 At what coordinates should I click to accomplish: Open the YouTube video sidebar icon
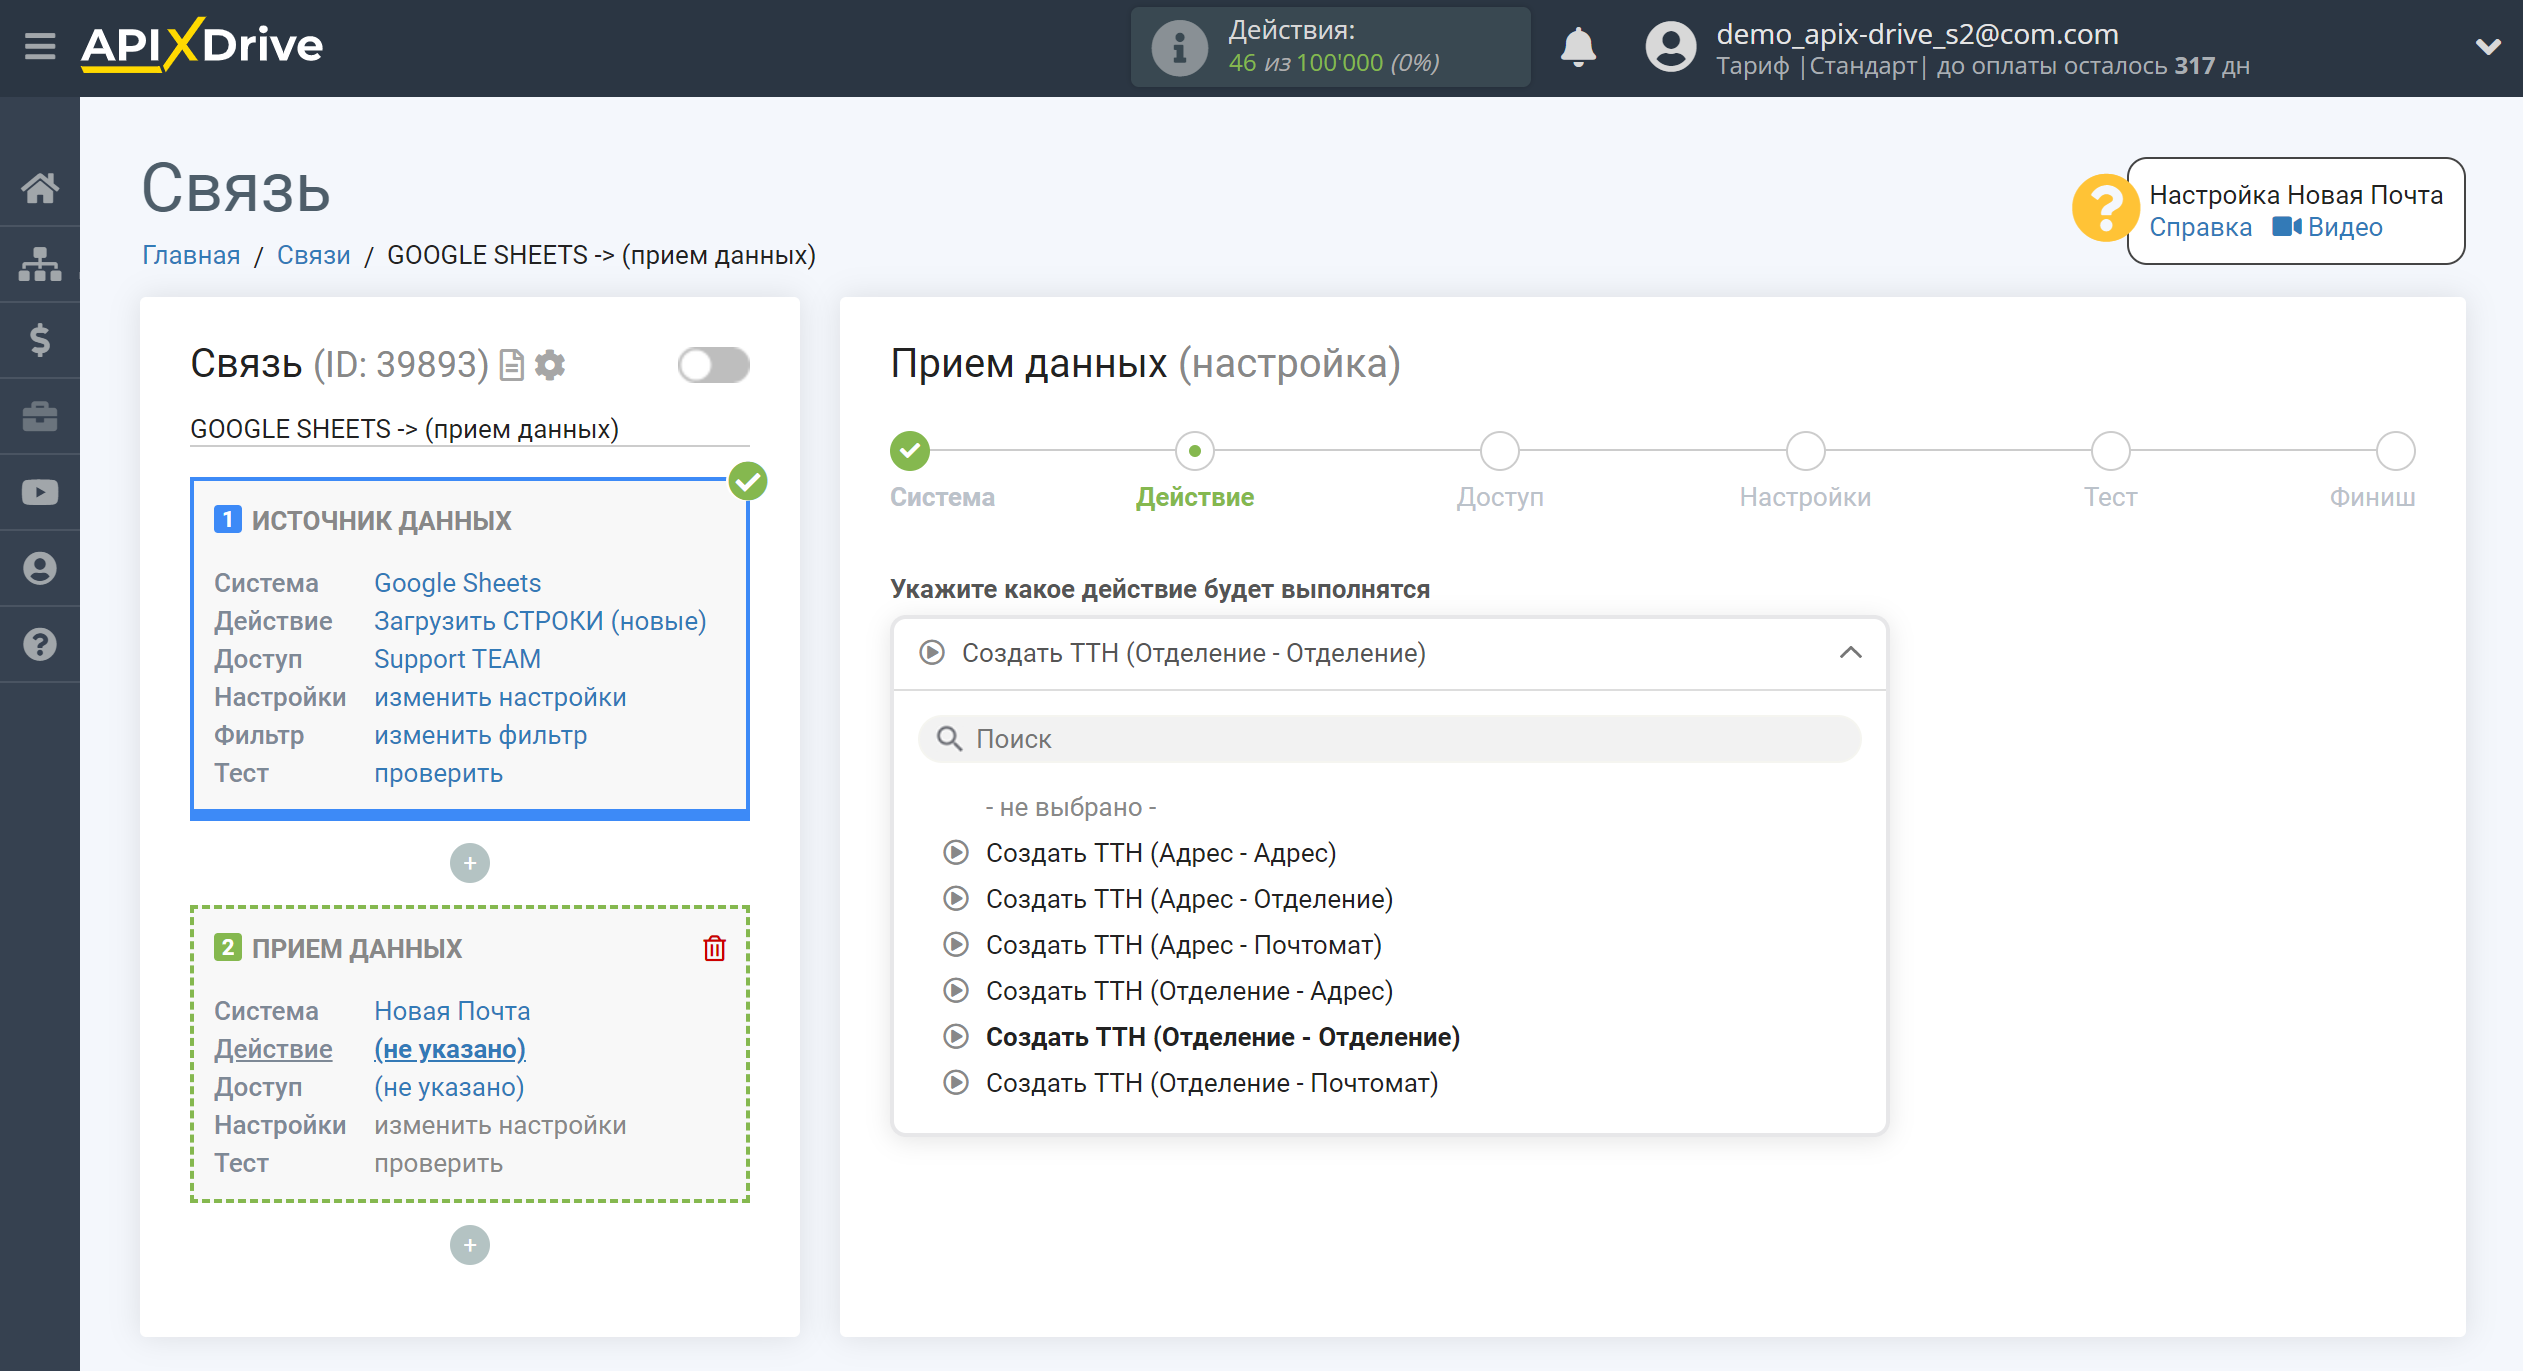(x=40, y=492)
